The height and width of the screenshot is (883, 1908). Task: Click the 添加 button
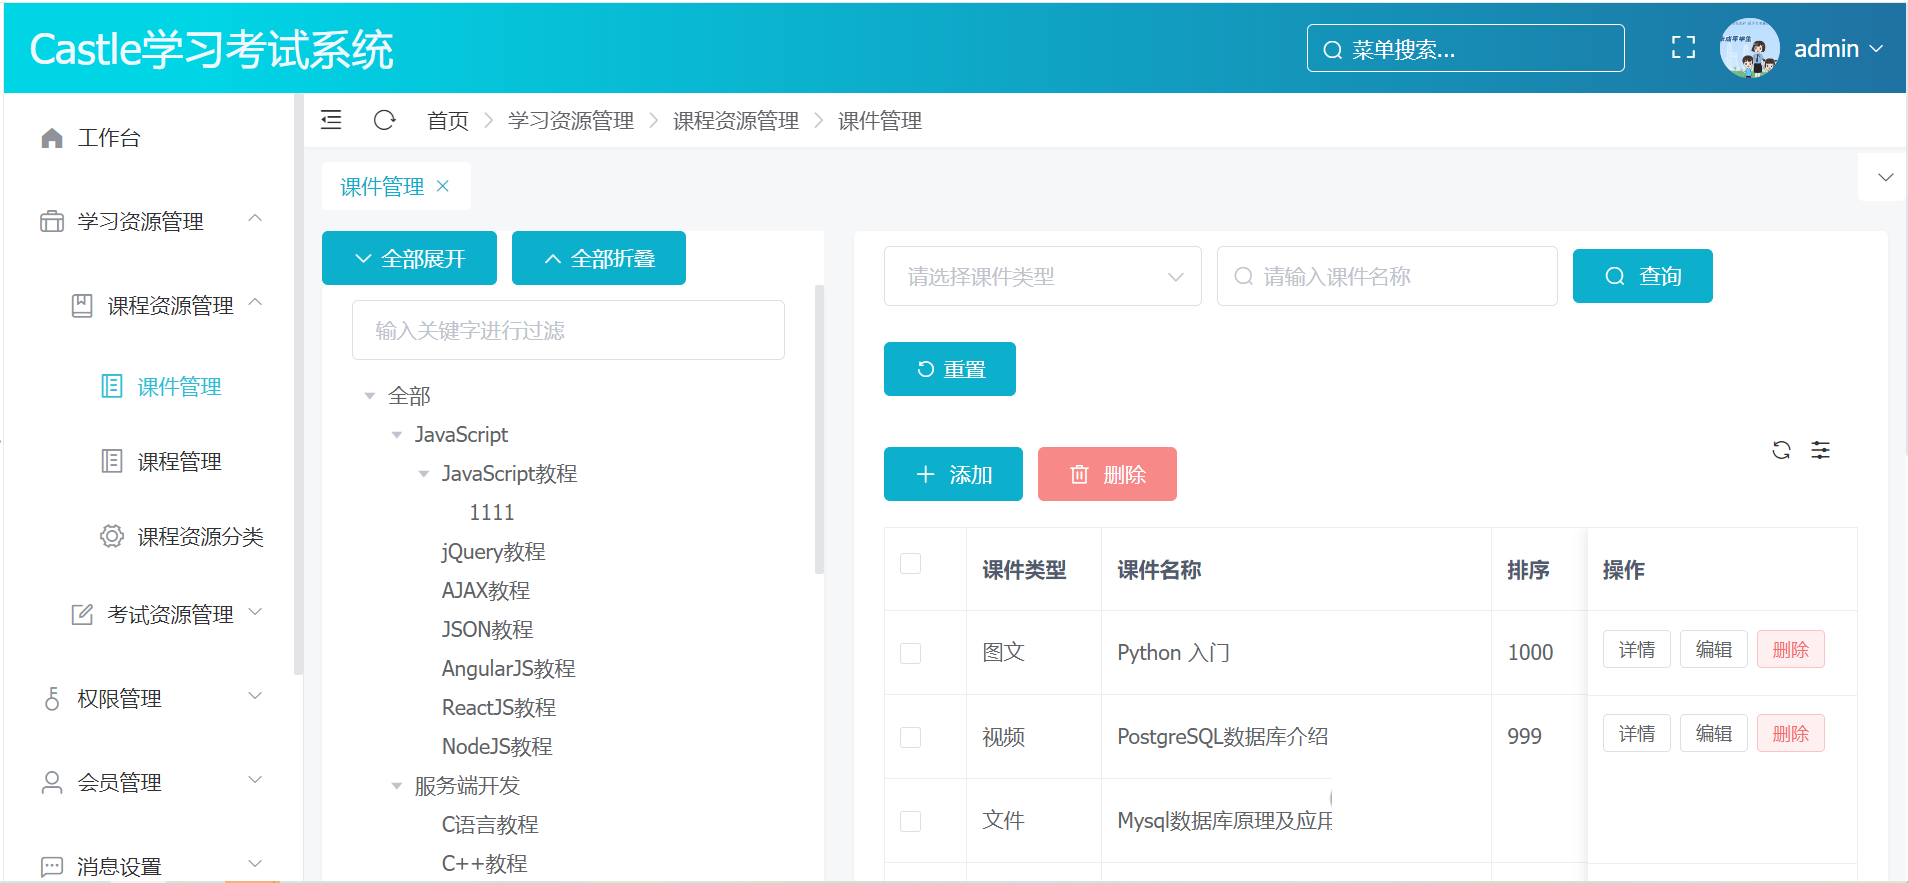click(x=953, y=474)
